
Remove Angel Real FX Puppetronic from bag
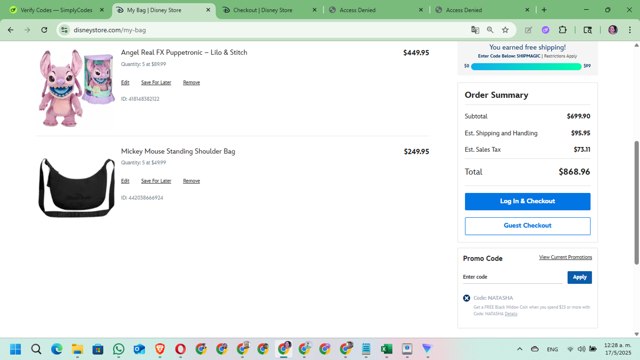click(x=191, y=82)
